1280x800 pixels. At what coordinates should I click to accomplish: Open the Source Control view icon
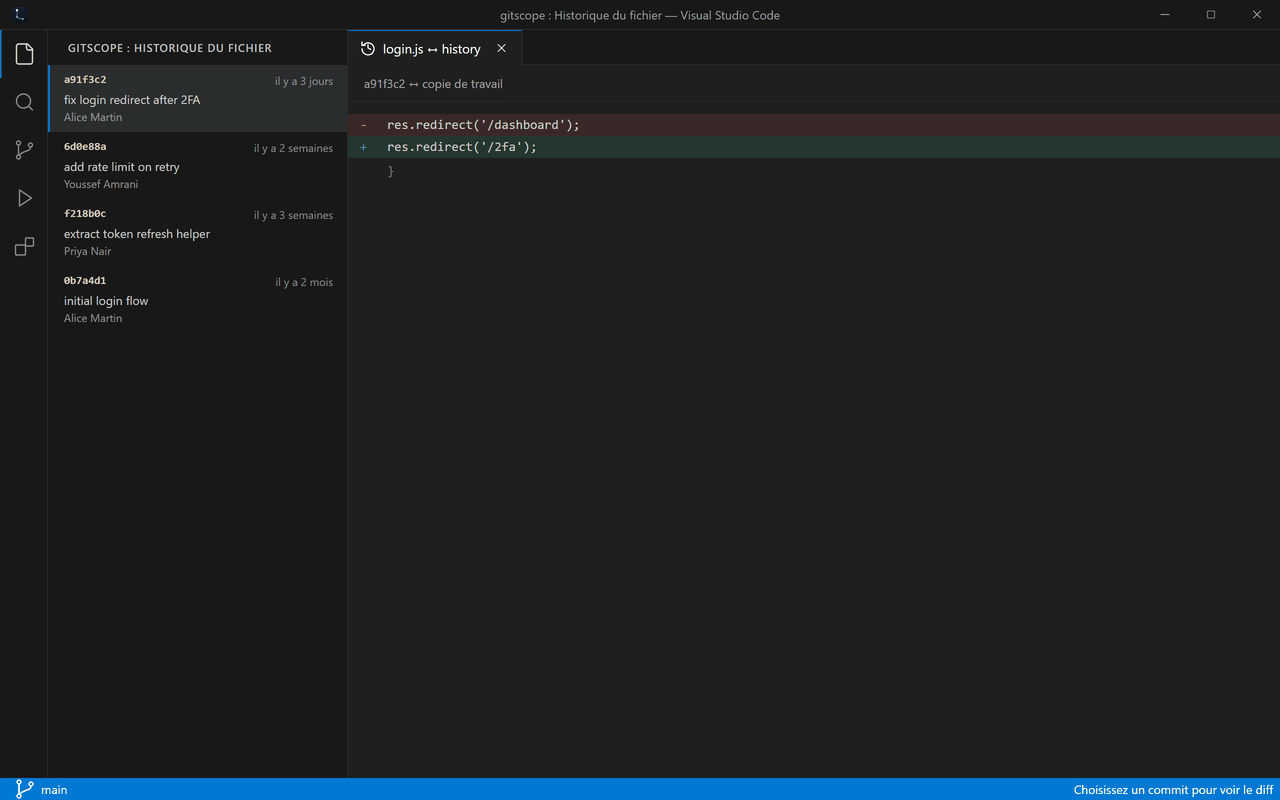[24, 150]
